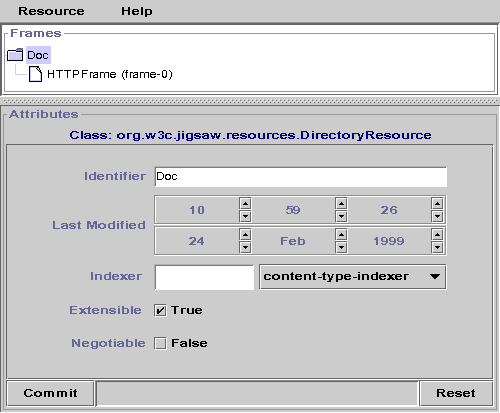This screenshot has height=413, width=500.
Task: Open the Resource menu
Action: click(x=51, y=11)
